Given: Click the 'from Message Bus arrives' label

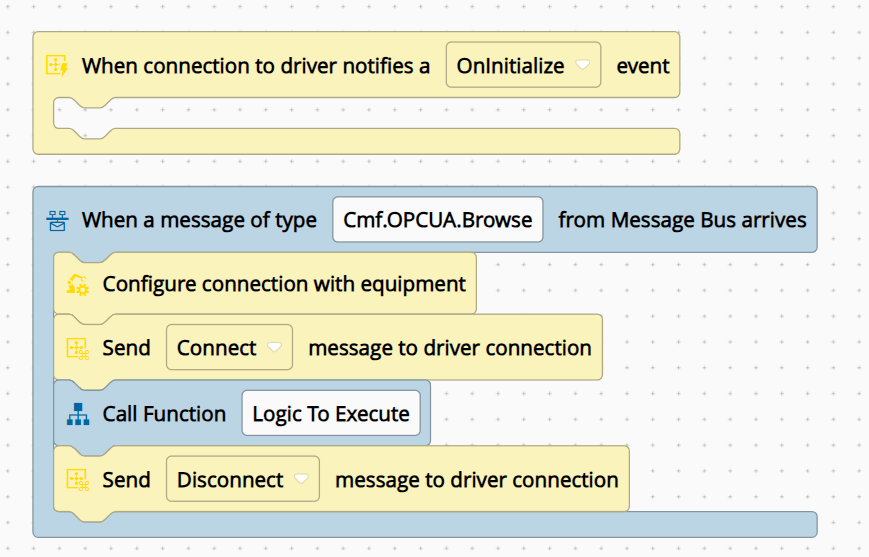Looking at the screenshot, I should 682,220.
